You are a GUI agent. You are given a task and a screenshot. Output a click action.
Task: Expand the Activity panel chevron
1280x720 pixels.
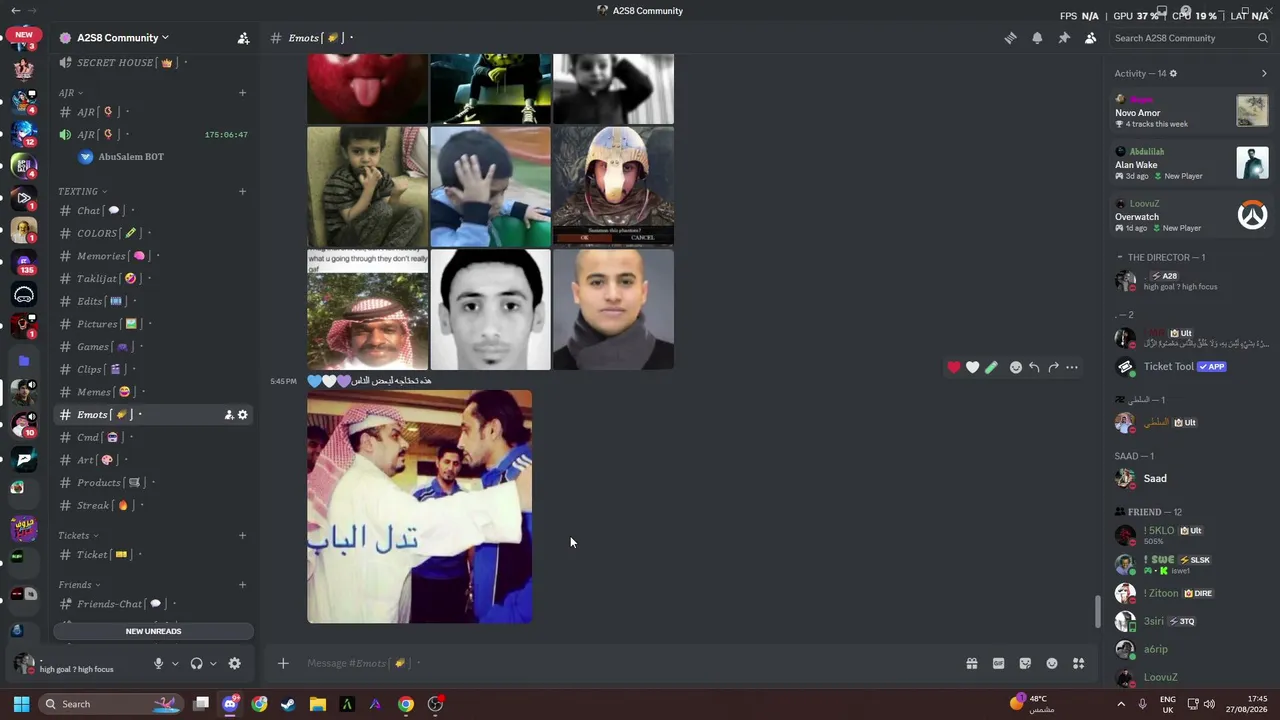pyautogui.click(x=1264, y=73)
